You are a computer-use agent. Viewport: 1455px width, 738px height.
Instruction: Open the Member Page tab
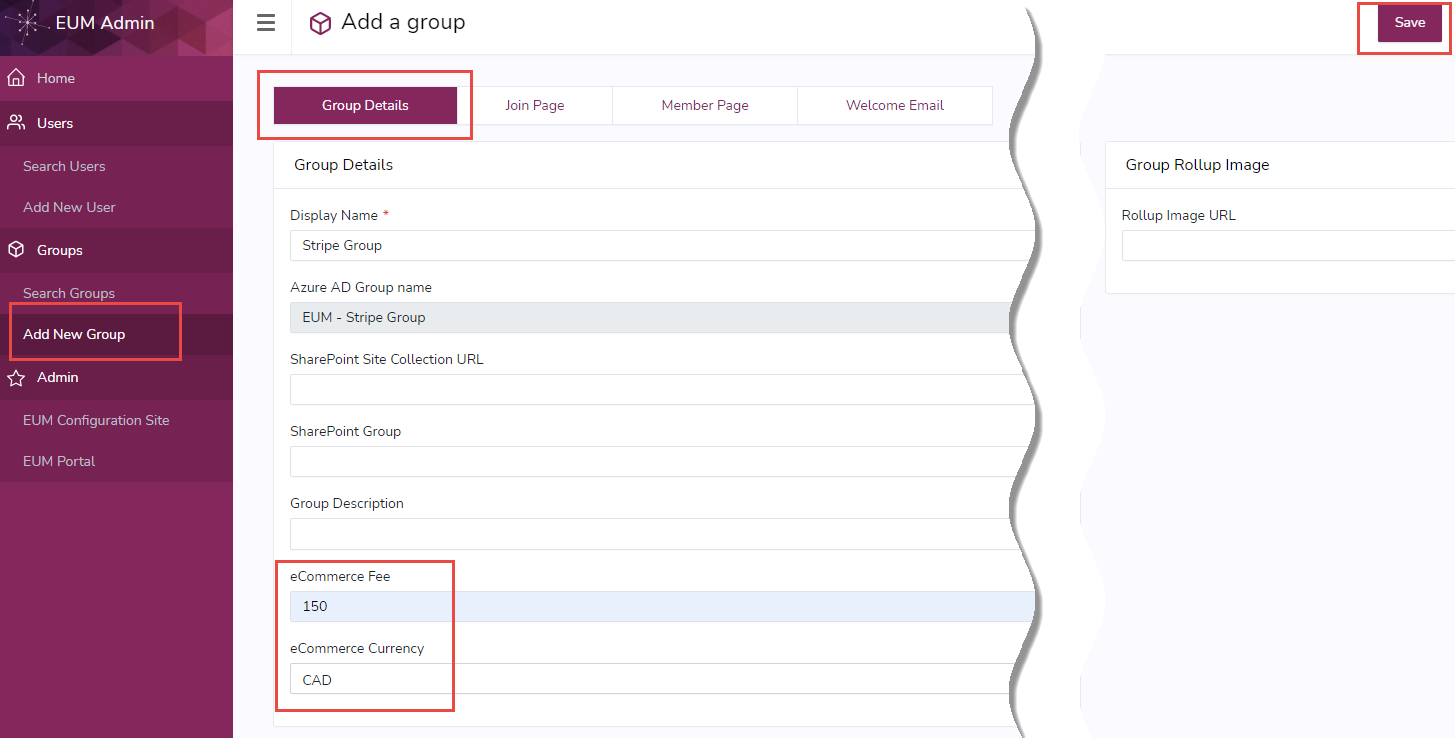[704, 105]
